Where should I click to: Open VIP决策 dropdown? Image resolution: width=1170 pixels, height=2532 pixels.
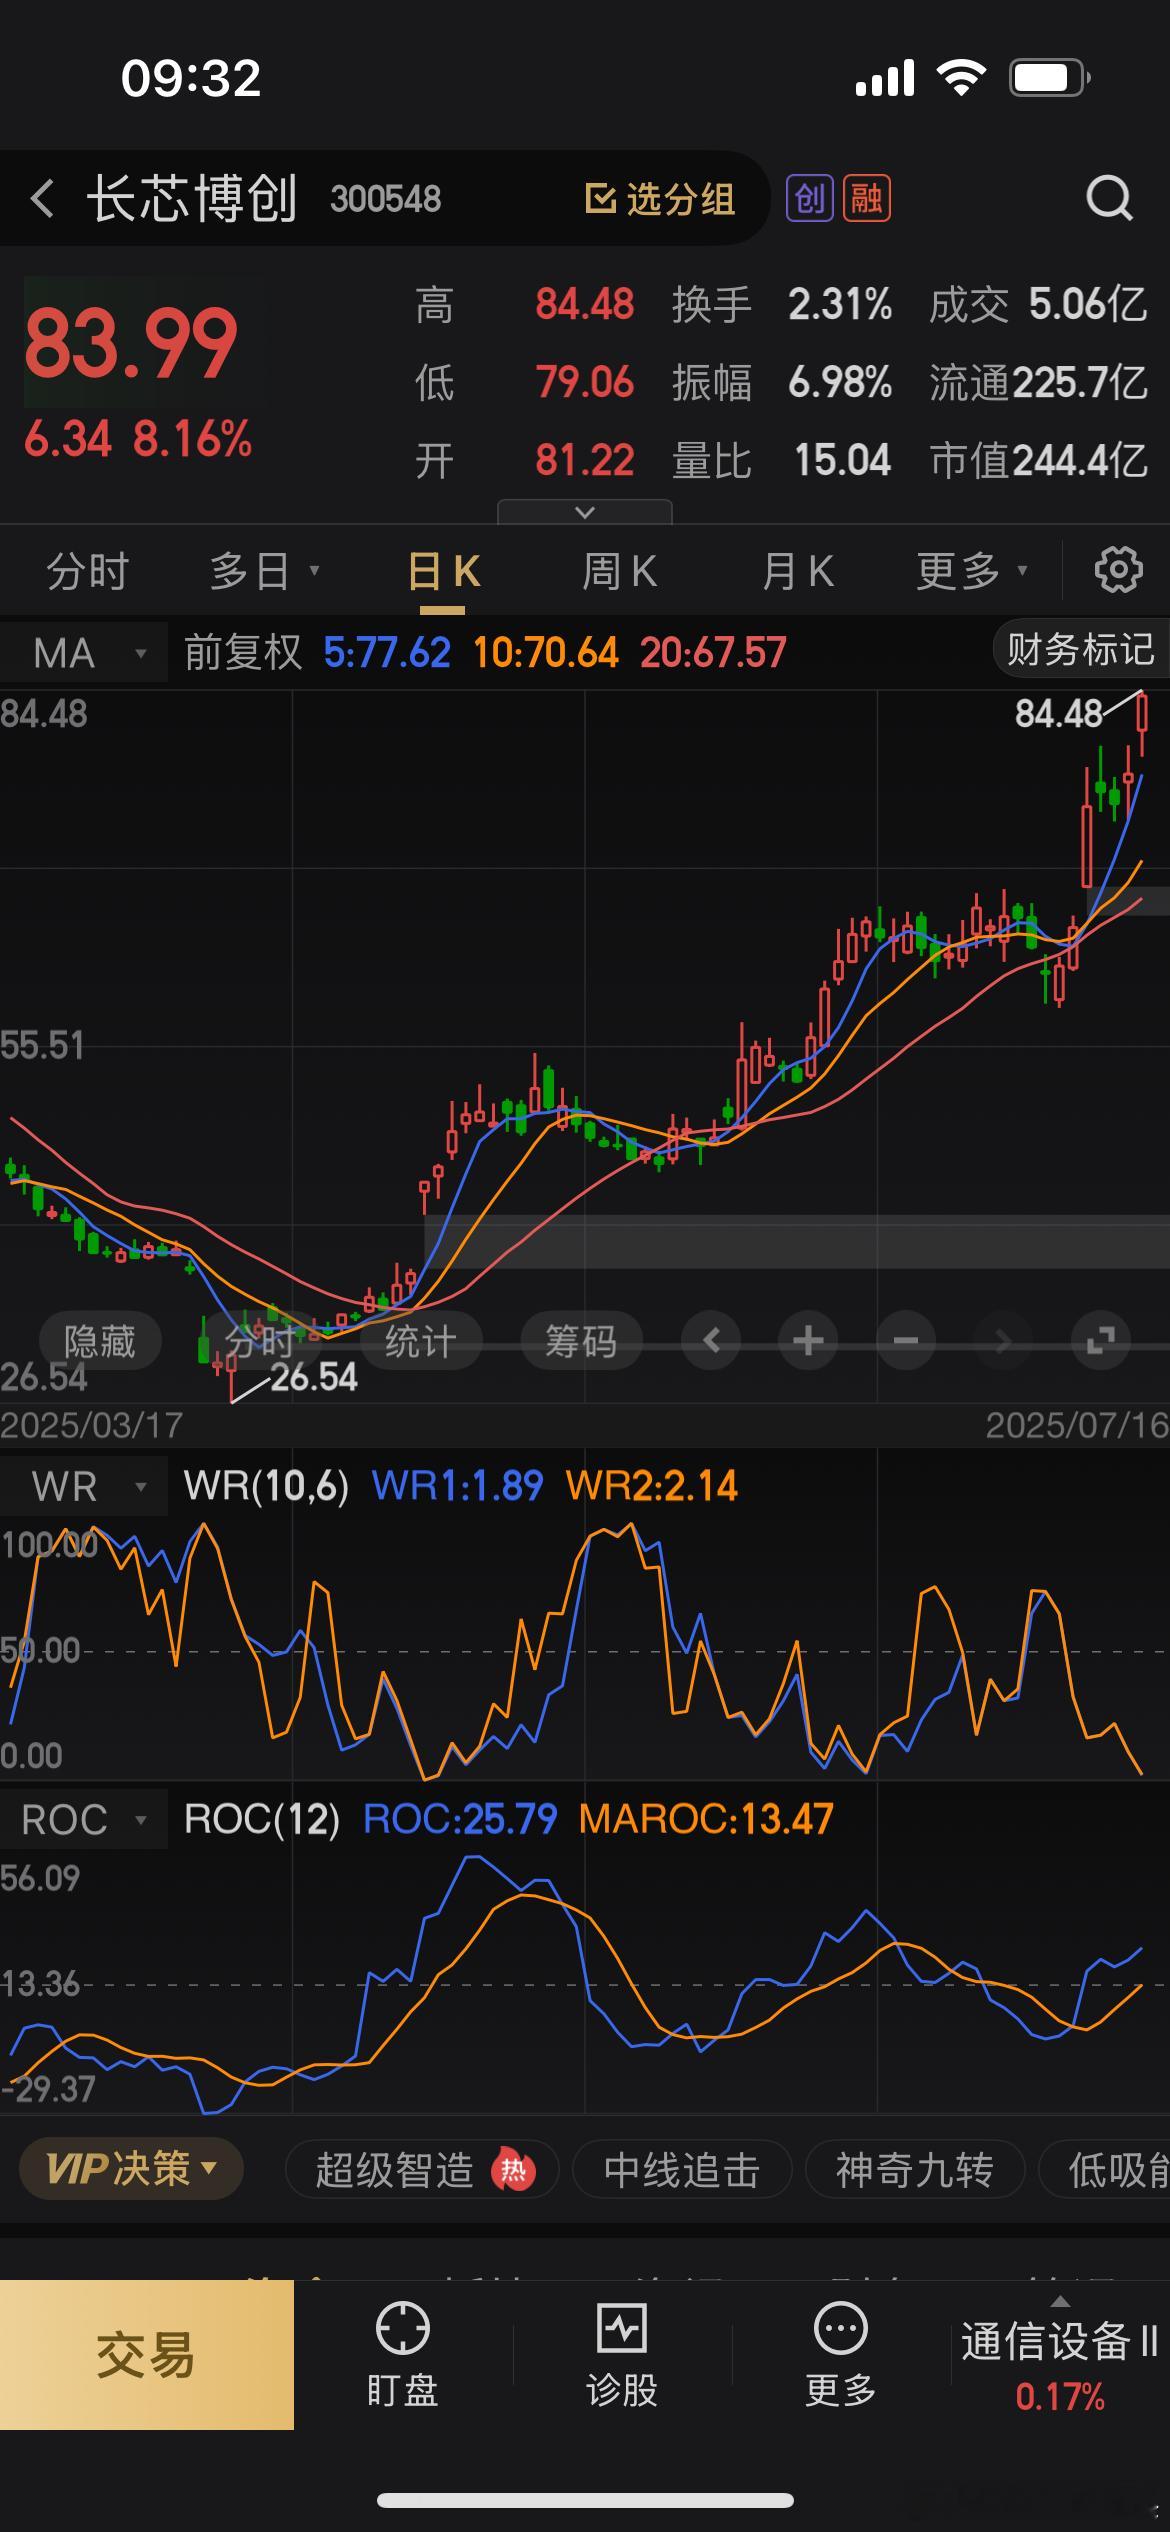coord(131,2169)
